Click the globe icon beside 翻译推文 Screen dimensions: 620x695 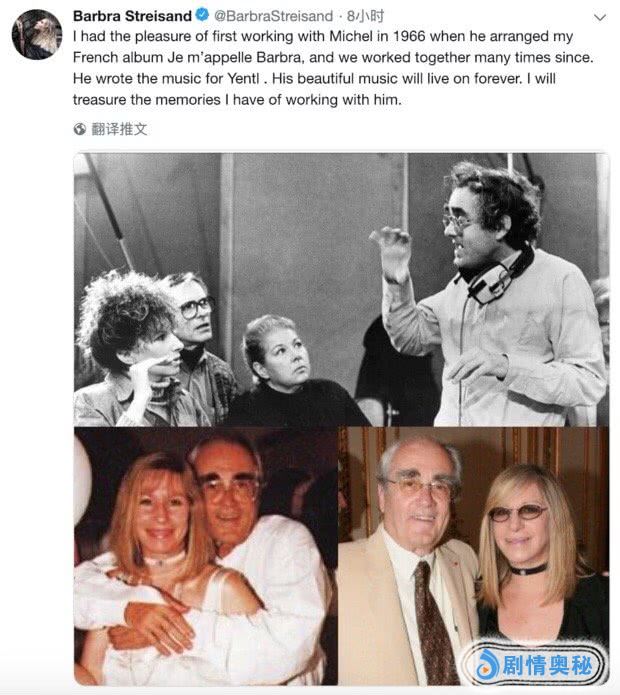(80, 129)
